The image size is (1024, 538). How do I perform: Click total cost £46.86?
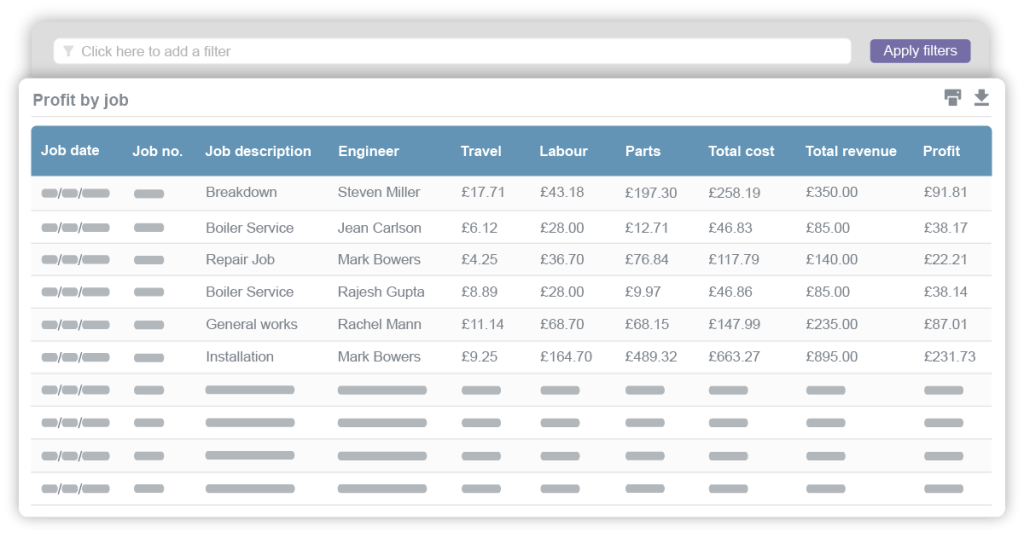point(730,292)
